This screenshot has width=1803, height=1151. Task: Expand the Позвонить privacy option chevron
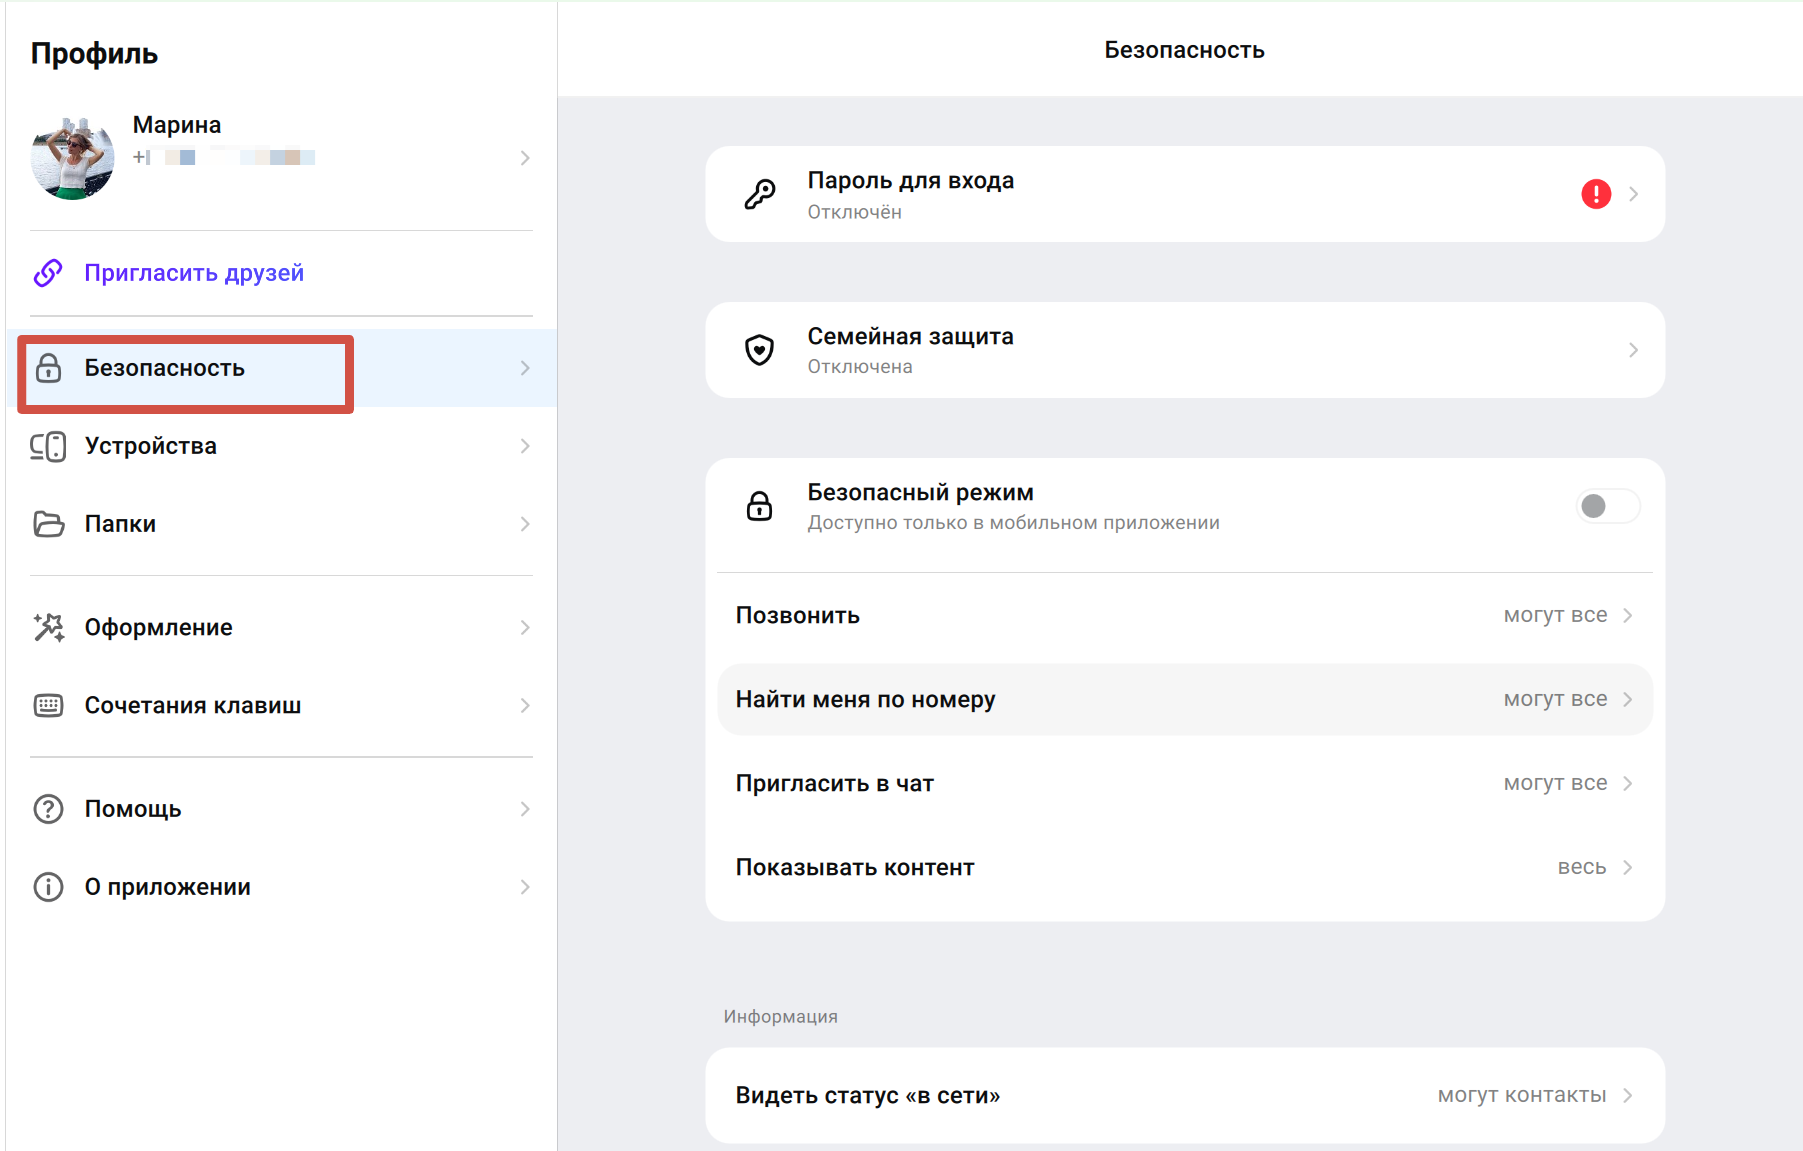pyautogui.click(x=1627, y=616)
